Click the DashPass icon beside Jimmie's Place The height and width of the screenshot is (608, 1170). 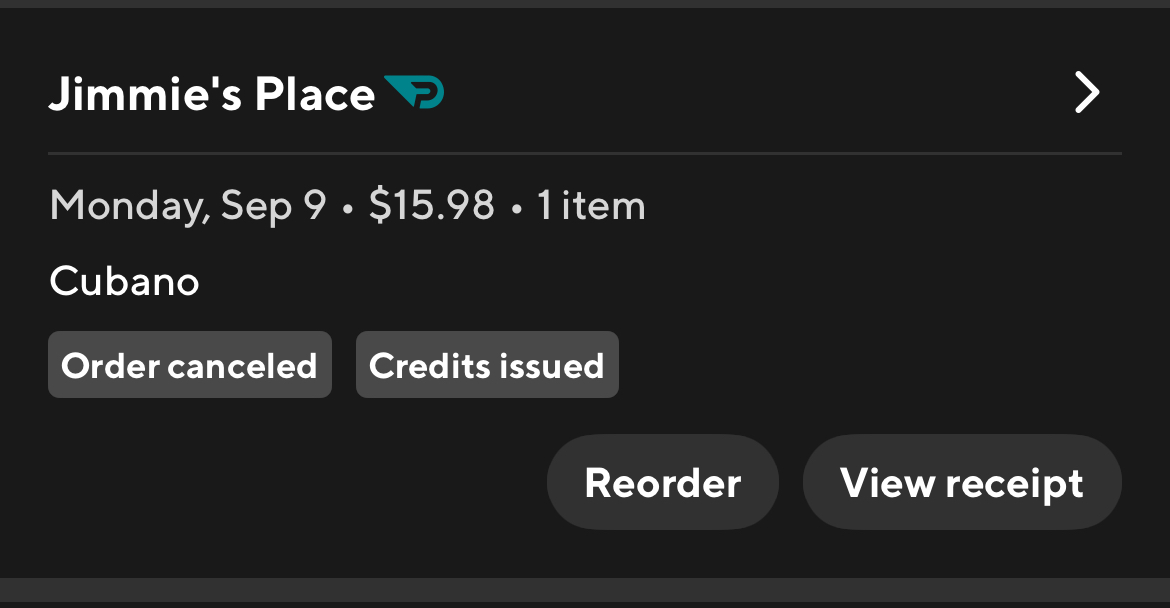[414, 93]
